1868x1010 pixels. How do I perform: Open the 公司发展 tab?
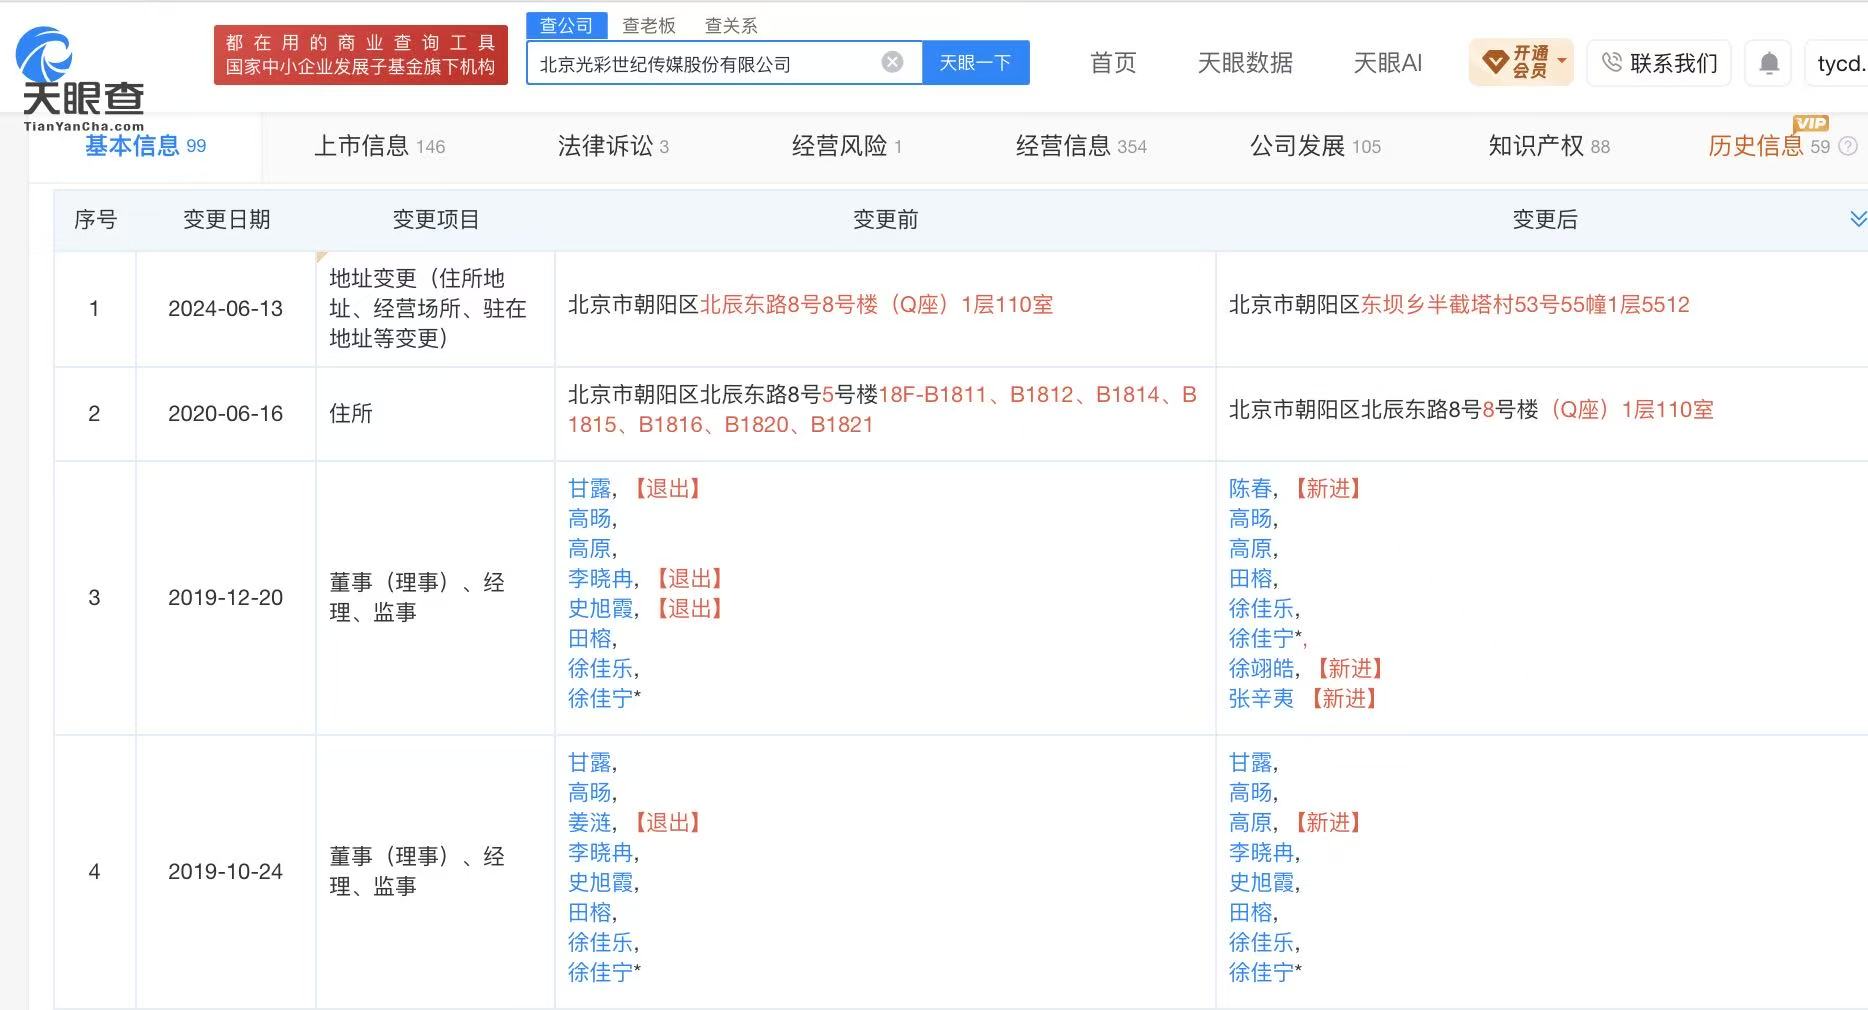(x=1315, y=146)
